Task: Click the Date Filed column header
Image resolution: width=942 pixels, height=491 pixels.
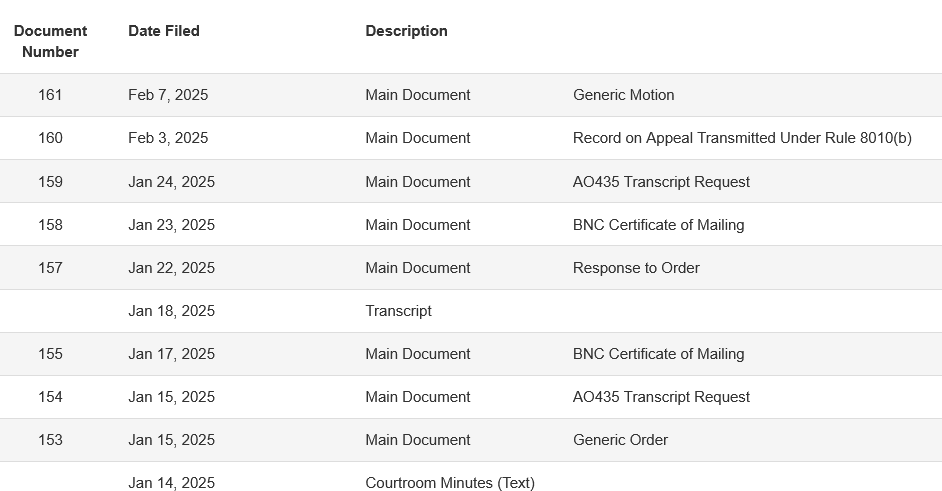Action: 164,31
